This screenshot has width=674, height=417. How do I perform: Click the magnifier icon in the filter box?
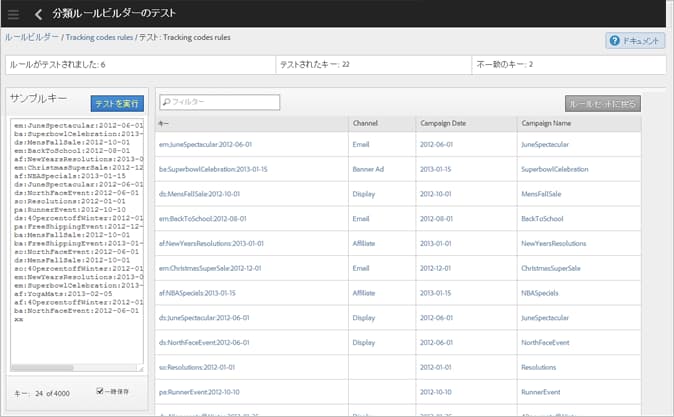tap(166, 102)
